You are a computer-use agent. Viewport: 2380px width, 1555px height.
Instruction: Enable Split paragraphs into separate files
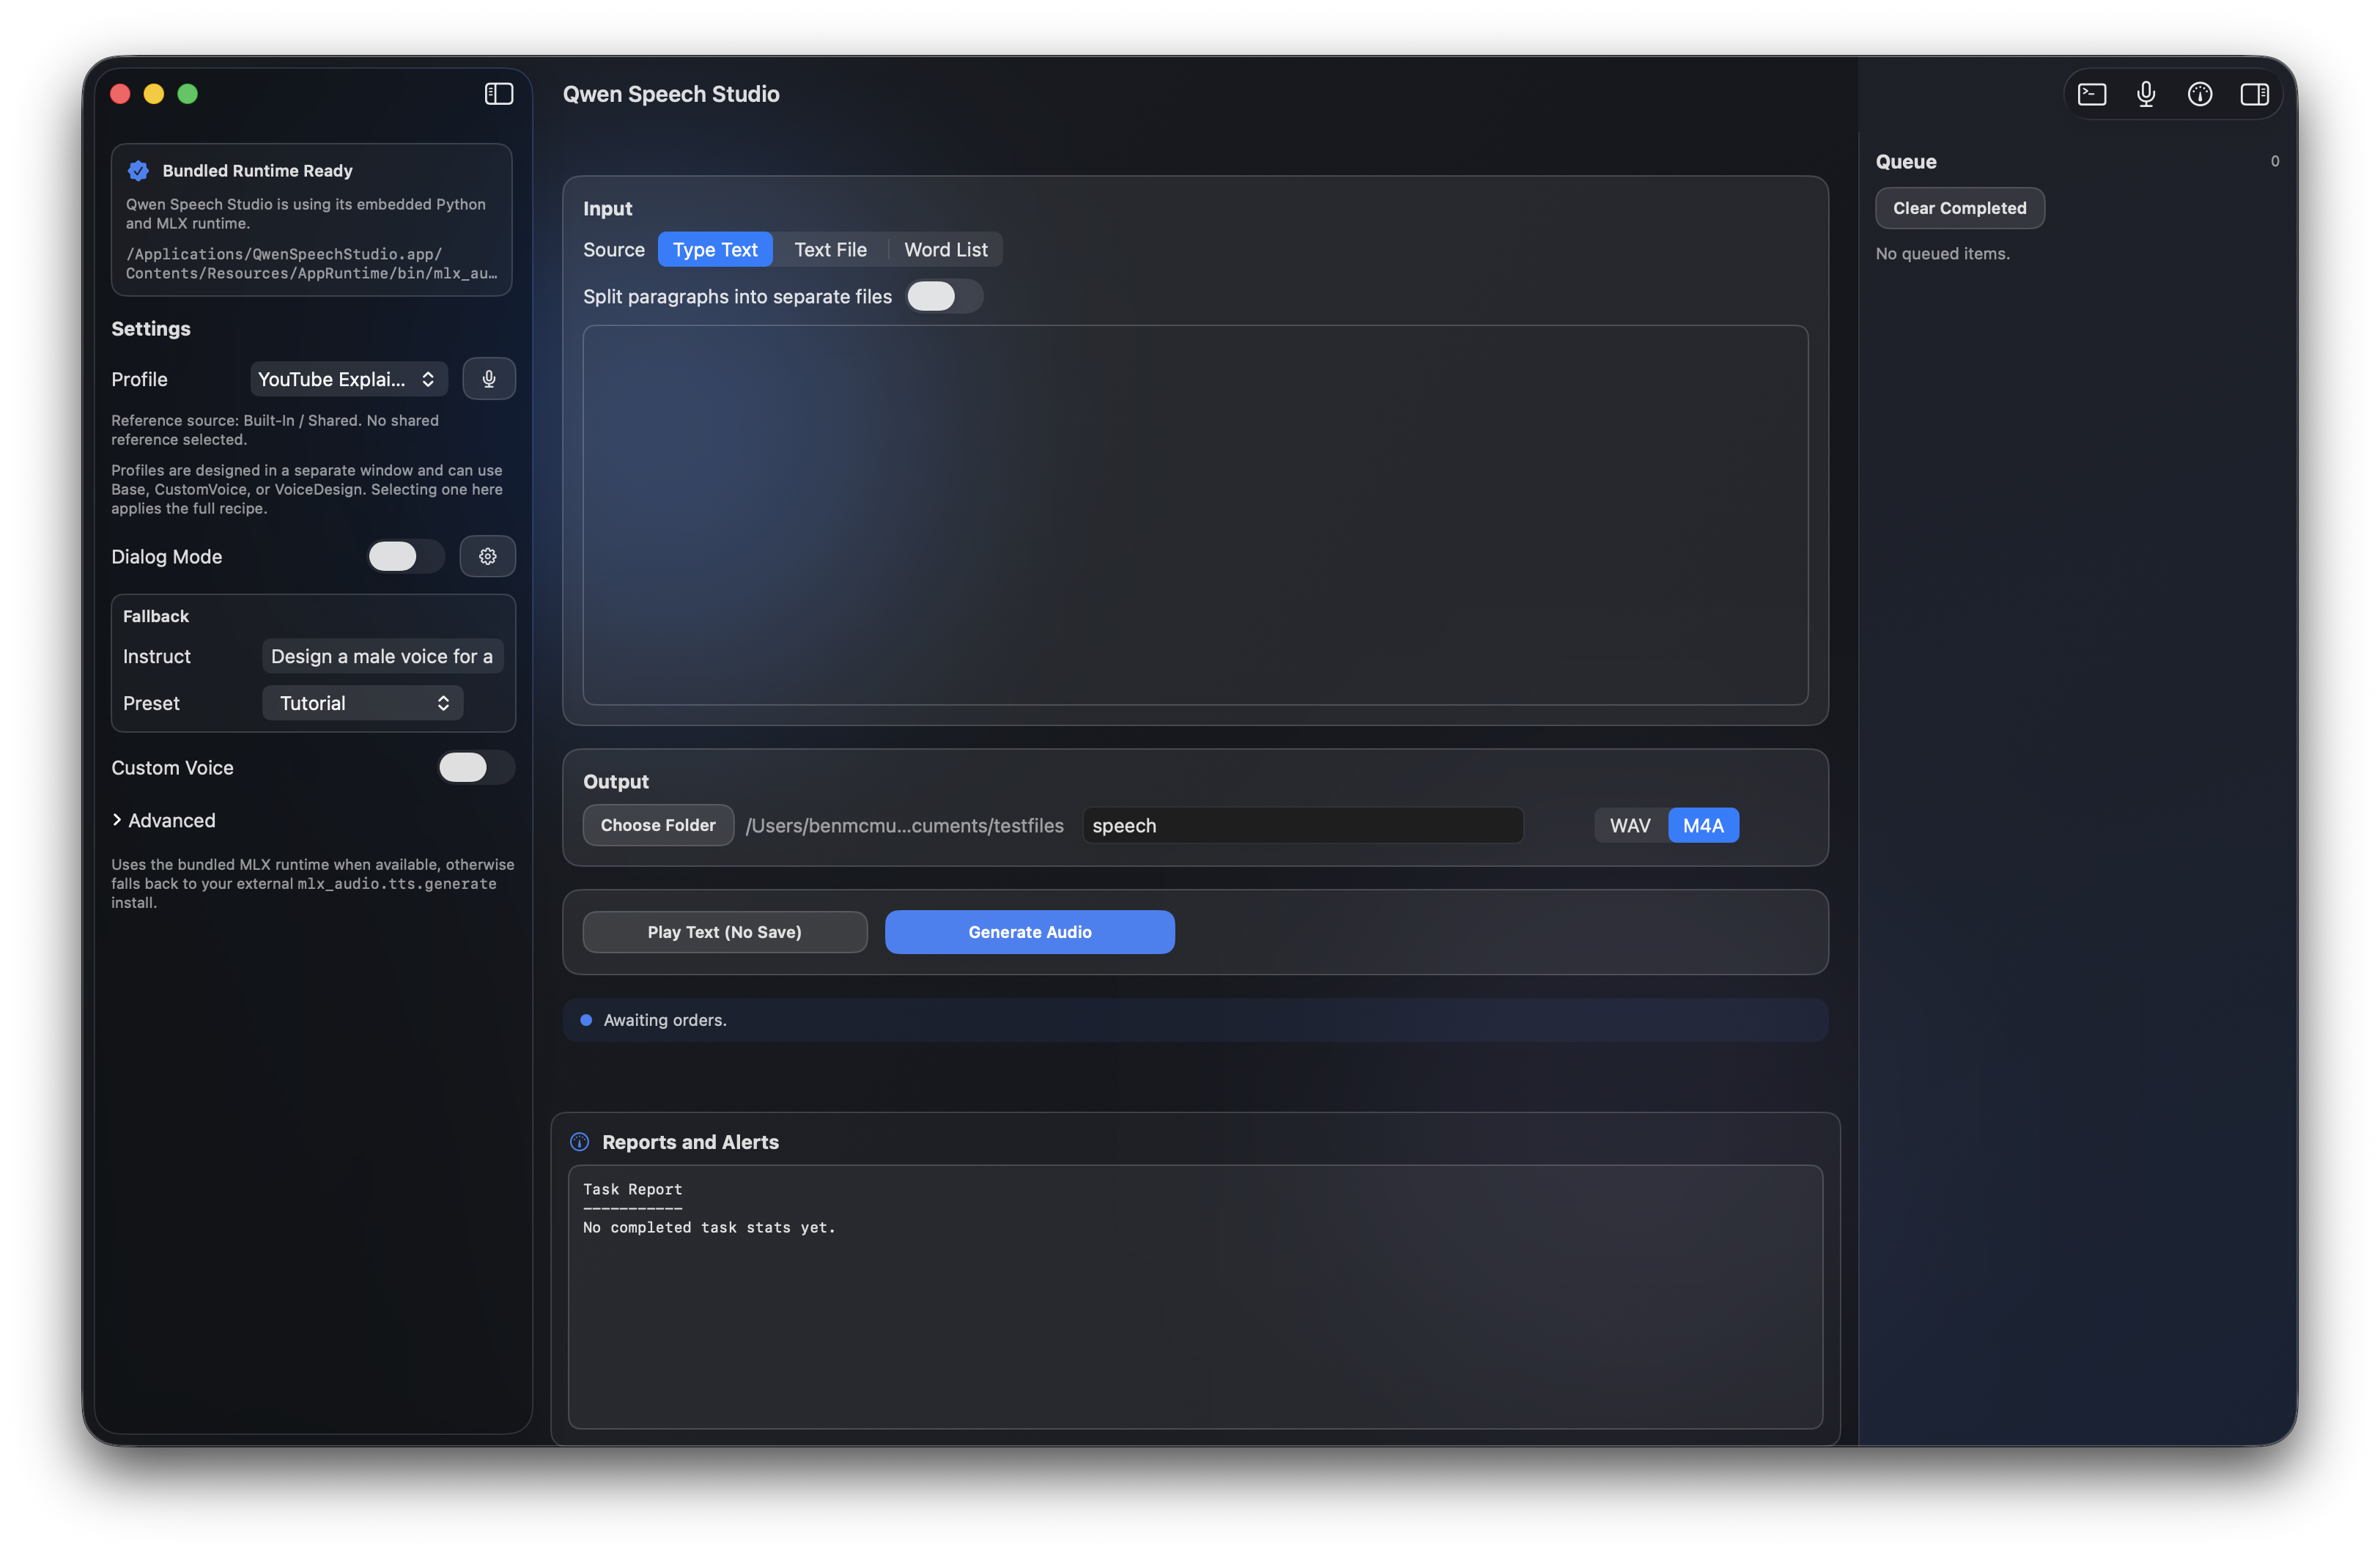click(944, 296)
